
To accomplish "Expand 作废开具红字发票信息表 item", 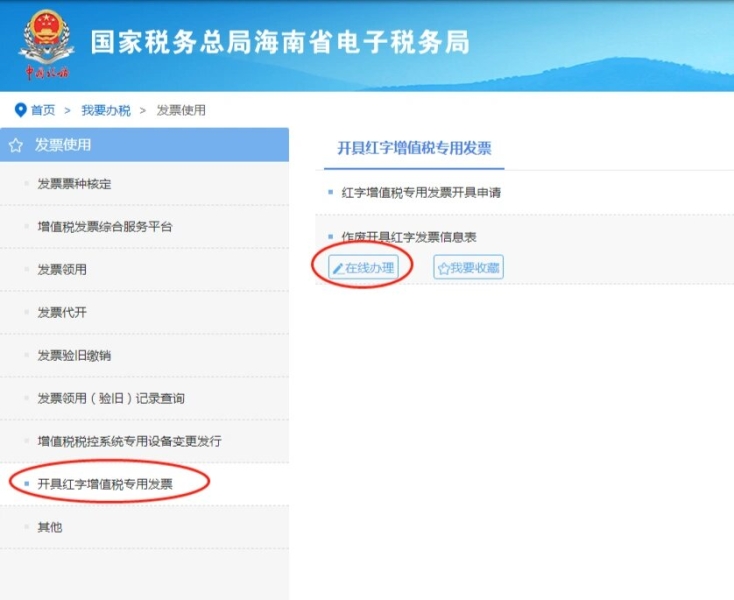I will tap(408, 237).
